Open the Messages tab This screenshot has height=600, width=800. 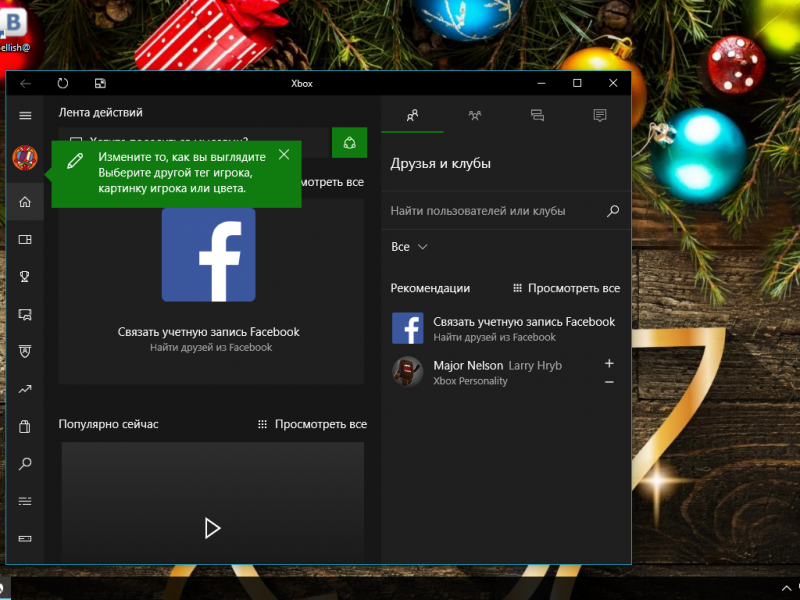(537, 115)
